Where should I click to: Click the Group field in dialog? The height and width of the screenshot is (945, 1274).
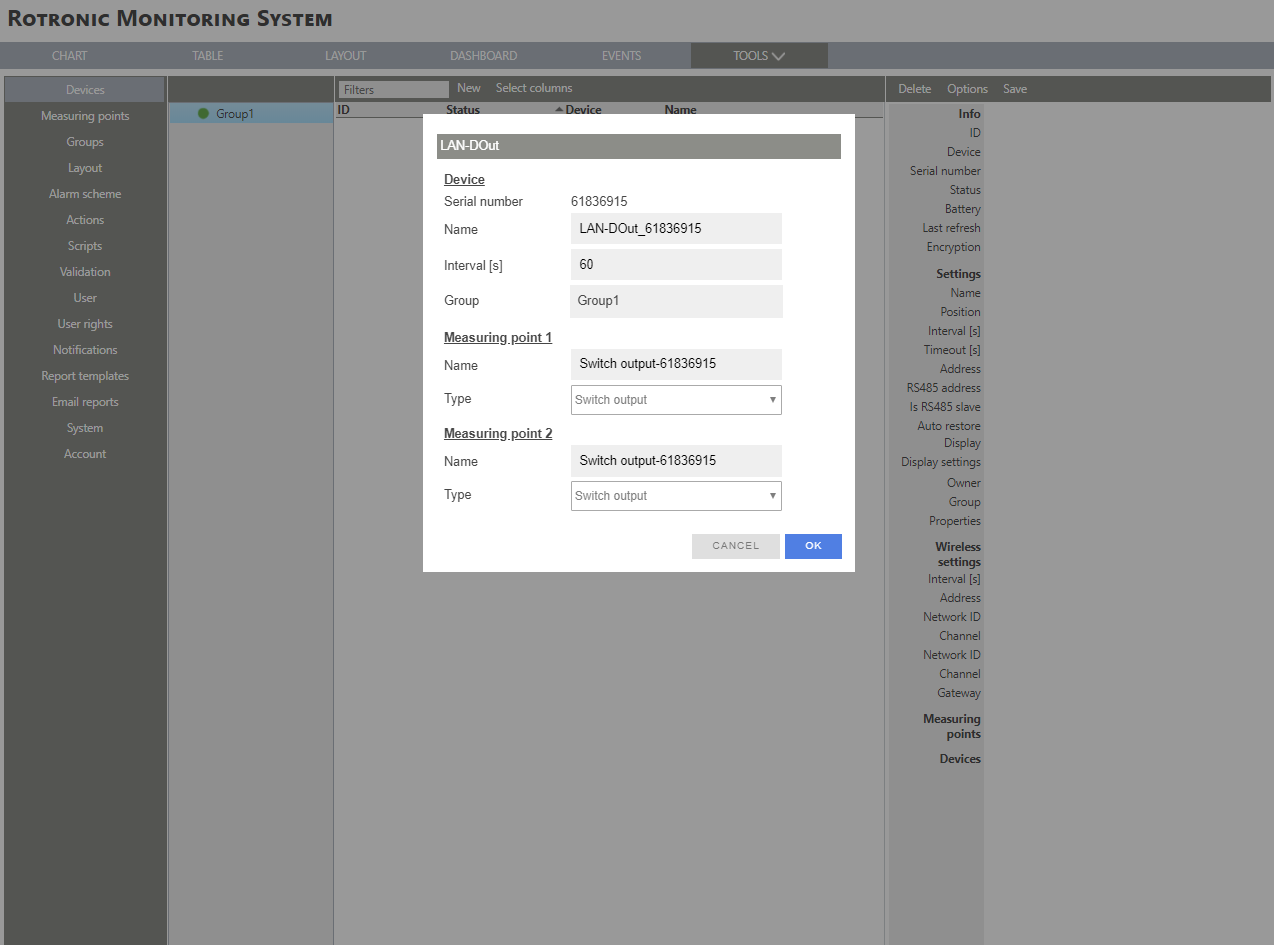676,301
